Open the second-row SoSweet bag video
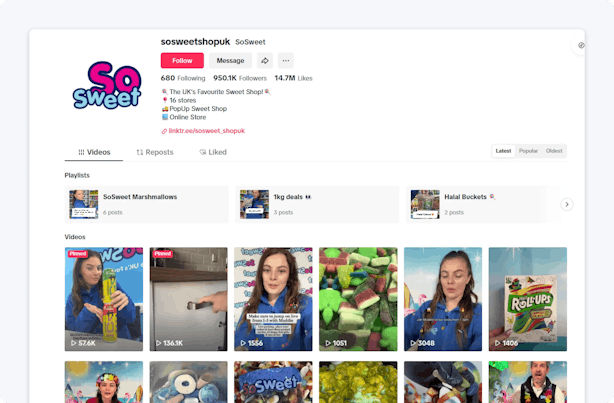Viewport: 614px width, 403px height. (x=273, y=382)
